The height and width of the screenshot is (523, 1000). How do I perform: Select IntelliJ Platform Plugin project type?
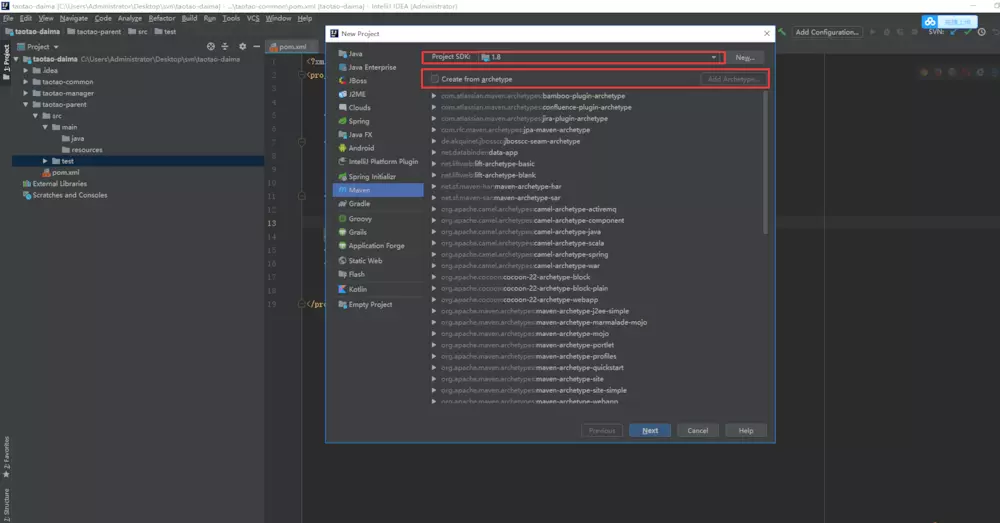point(378,161)
